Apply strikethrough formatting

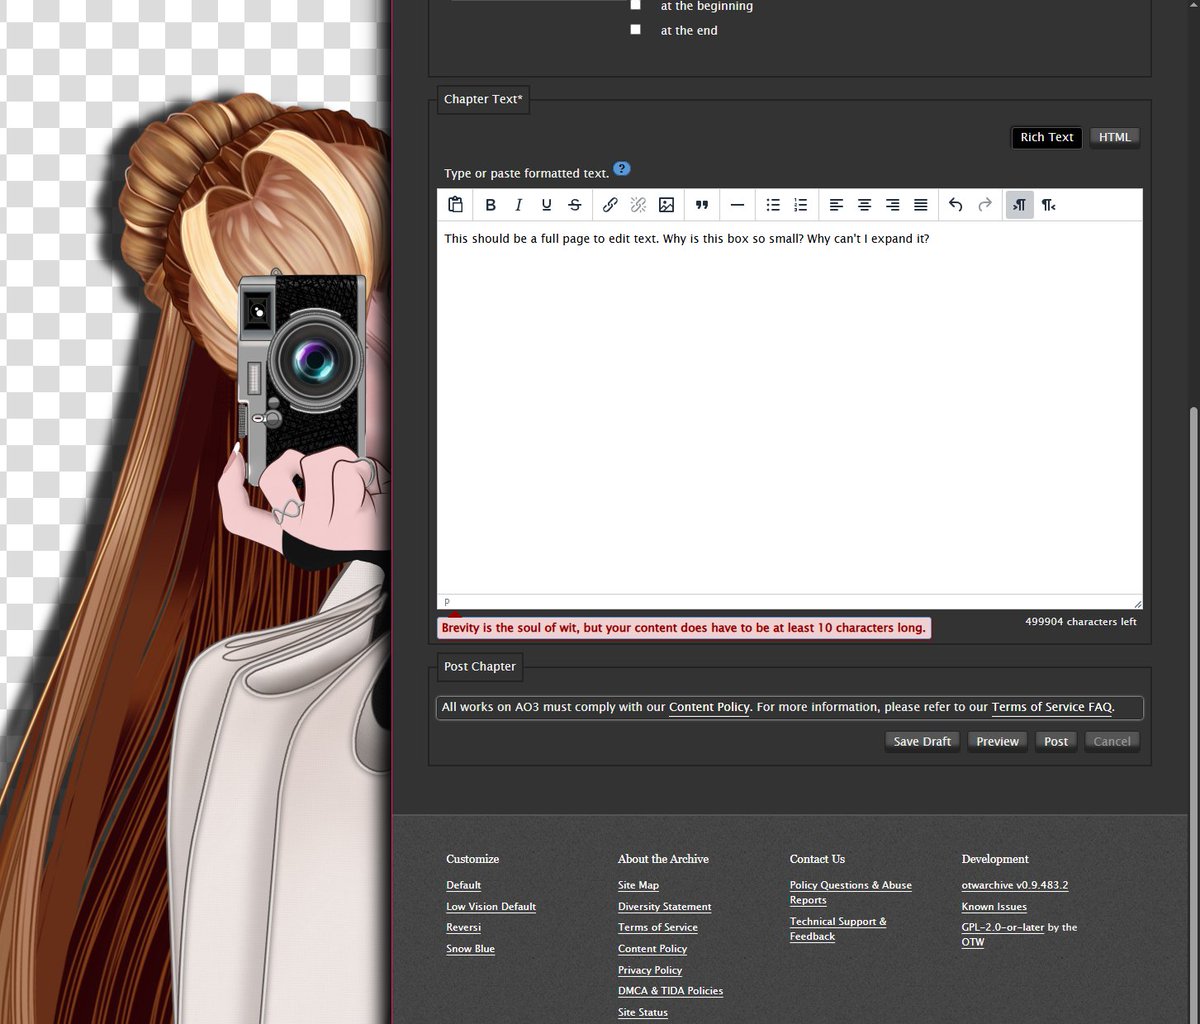pyautogui.click(x=574, y=205)
